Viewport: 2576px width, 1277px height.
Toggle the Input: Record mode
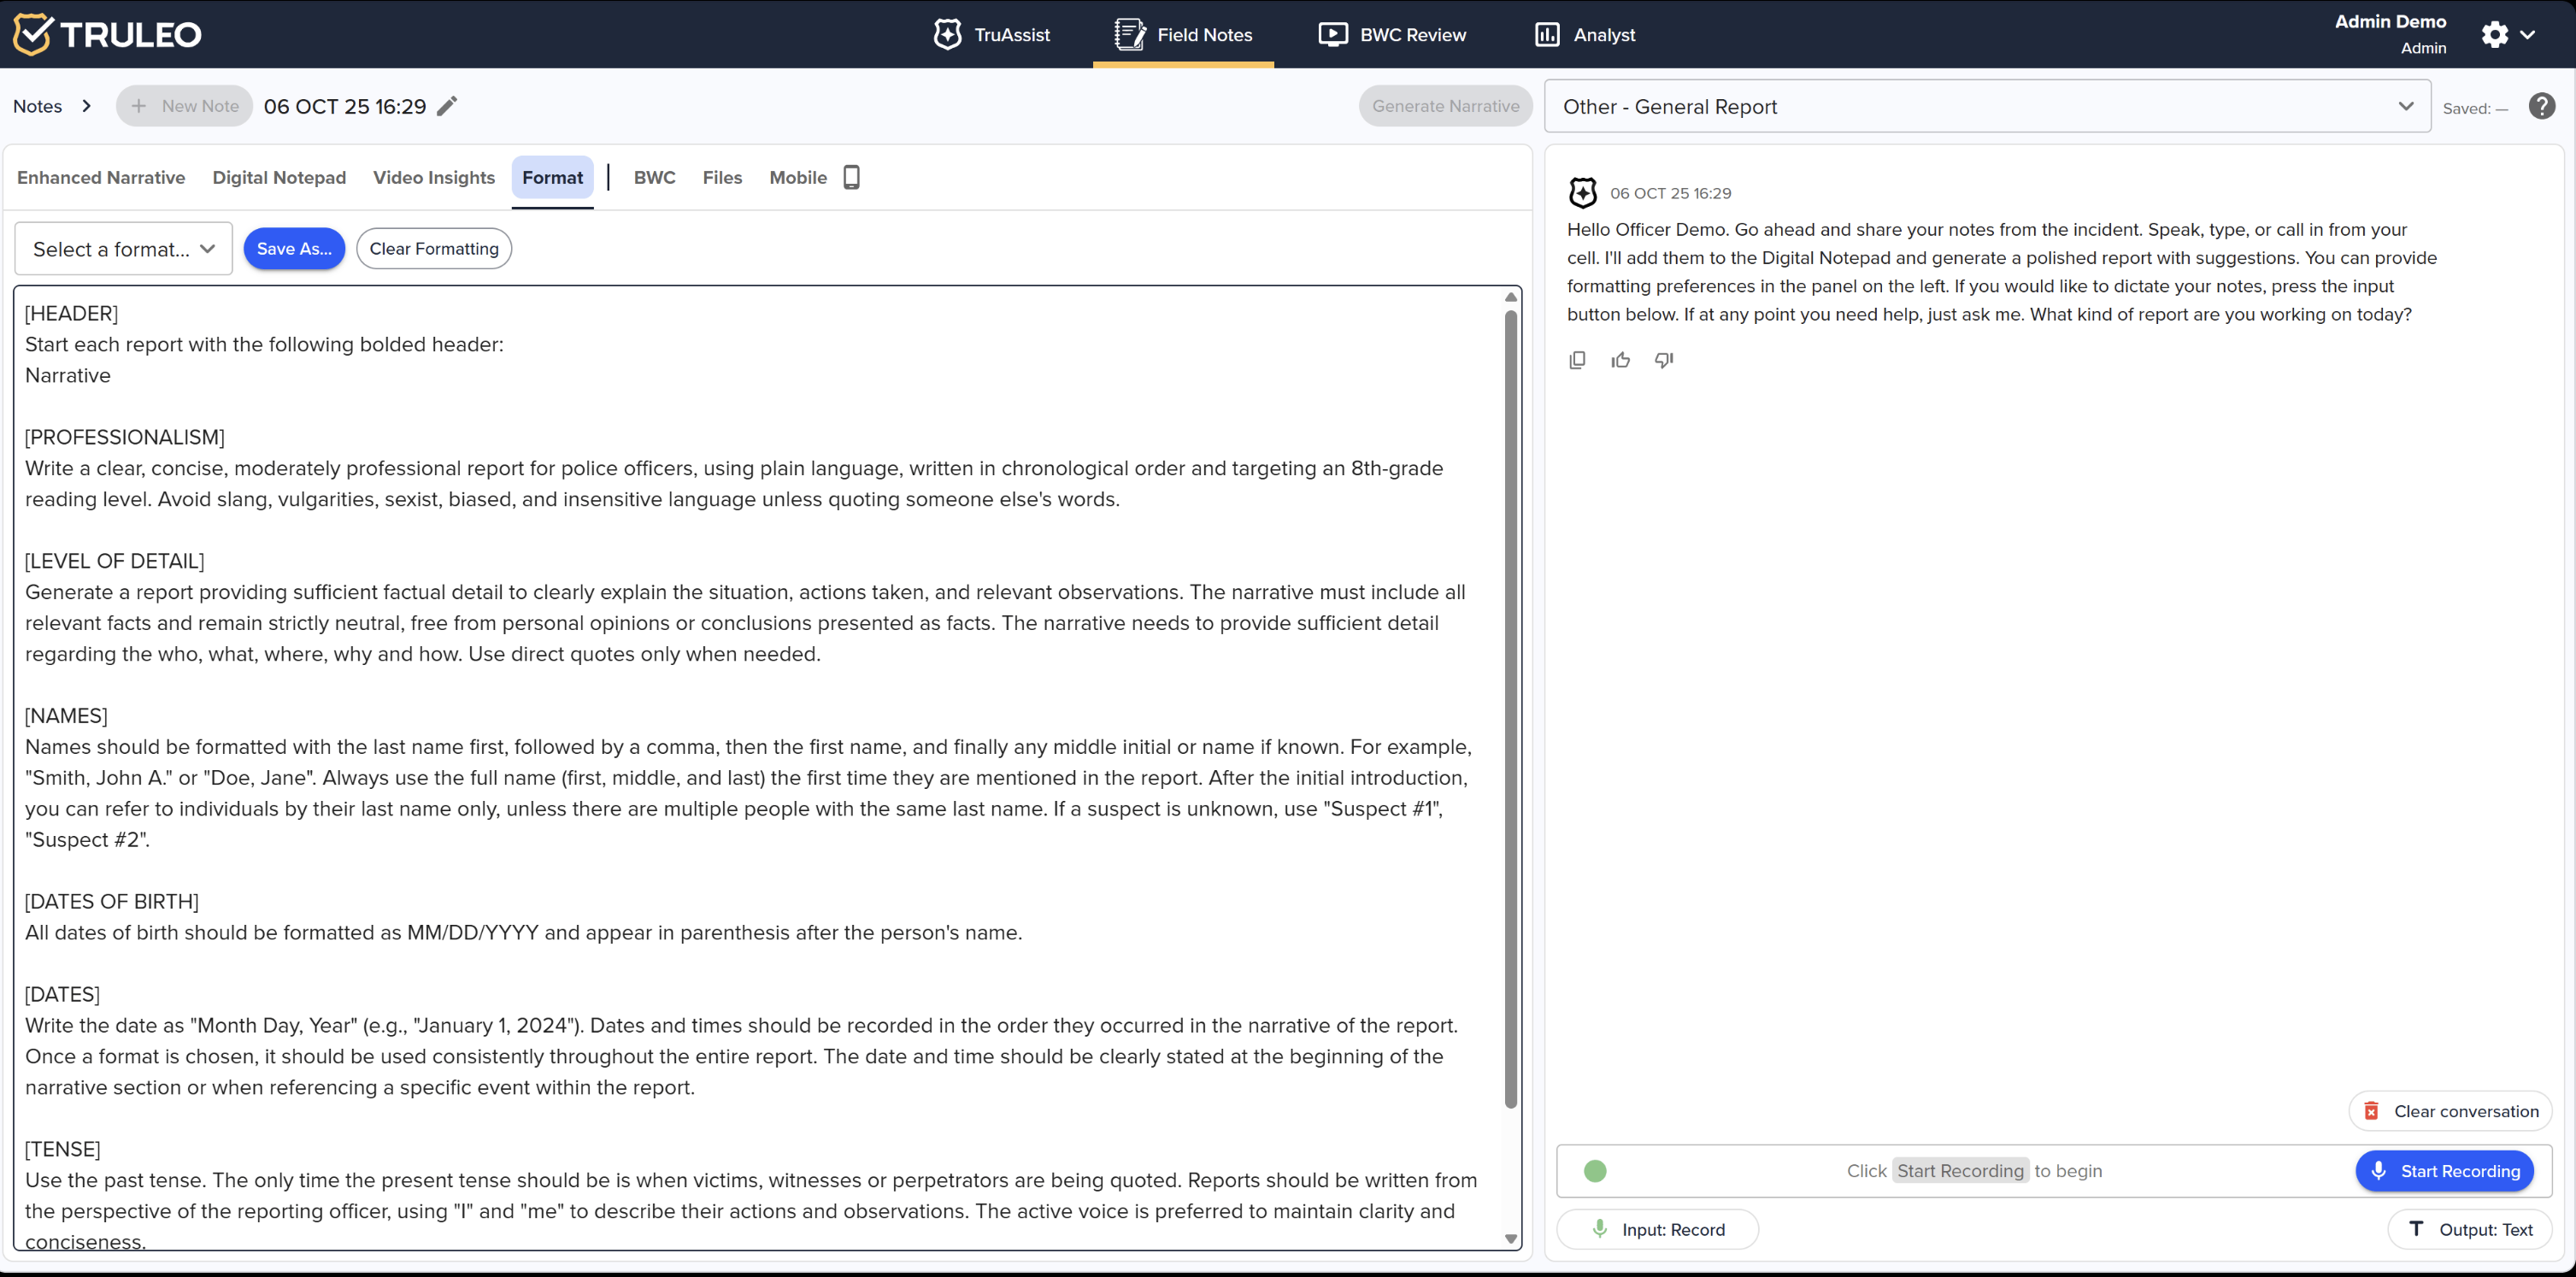click(x=1658, y=1229)
